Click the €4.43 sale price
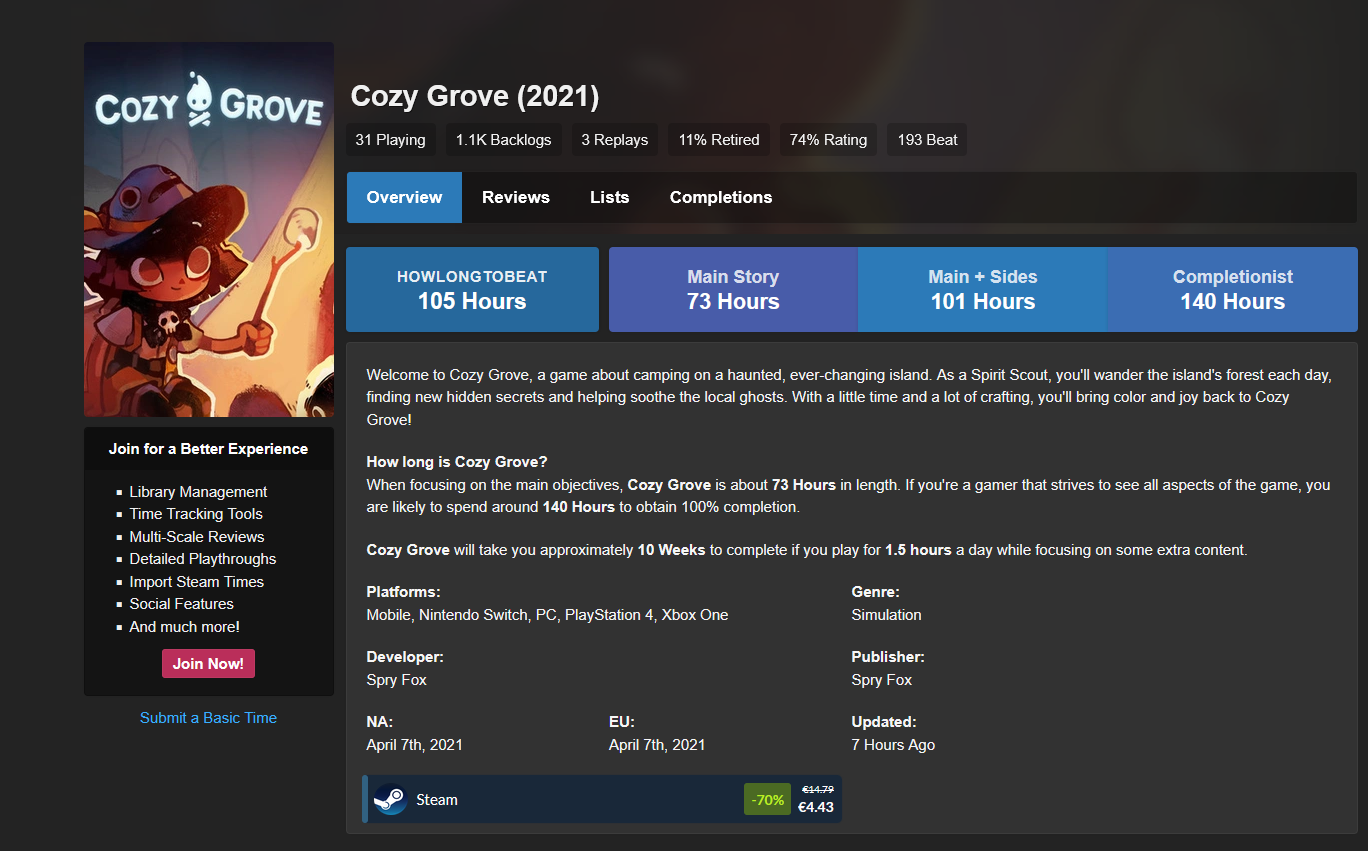This screenshot has width=1368, height=851. [x=816, y=807]
